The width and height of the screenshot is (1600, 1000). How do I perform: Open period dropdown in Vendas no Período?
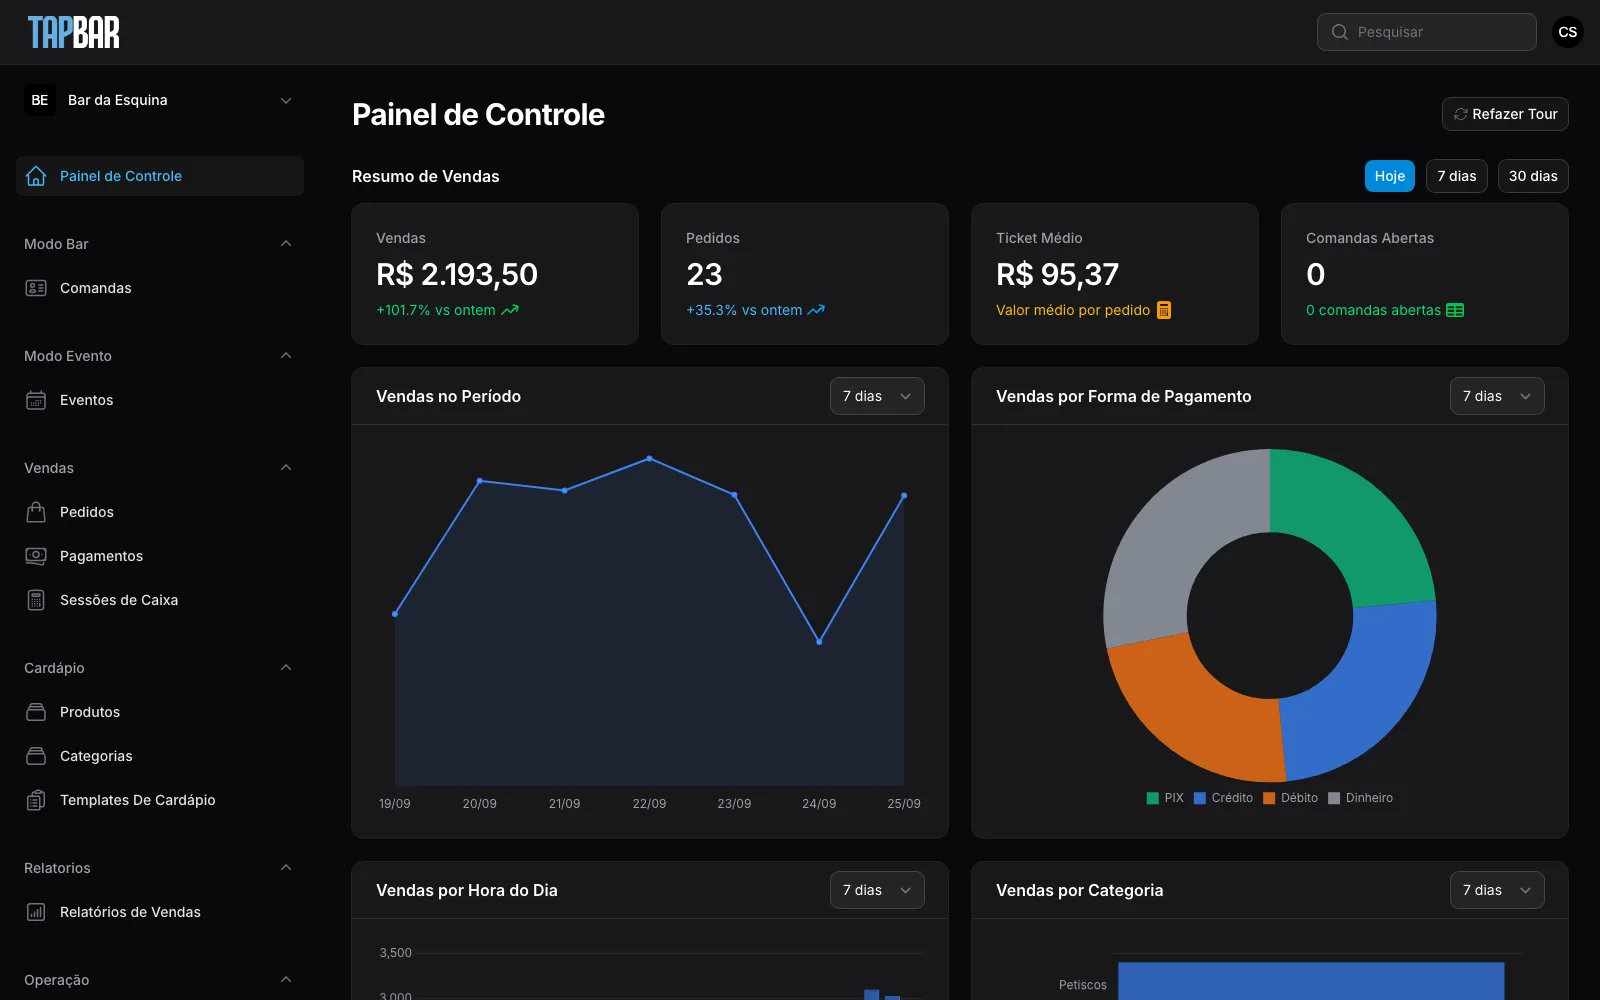pyautogui.click(x=877, y=396)
